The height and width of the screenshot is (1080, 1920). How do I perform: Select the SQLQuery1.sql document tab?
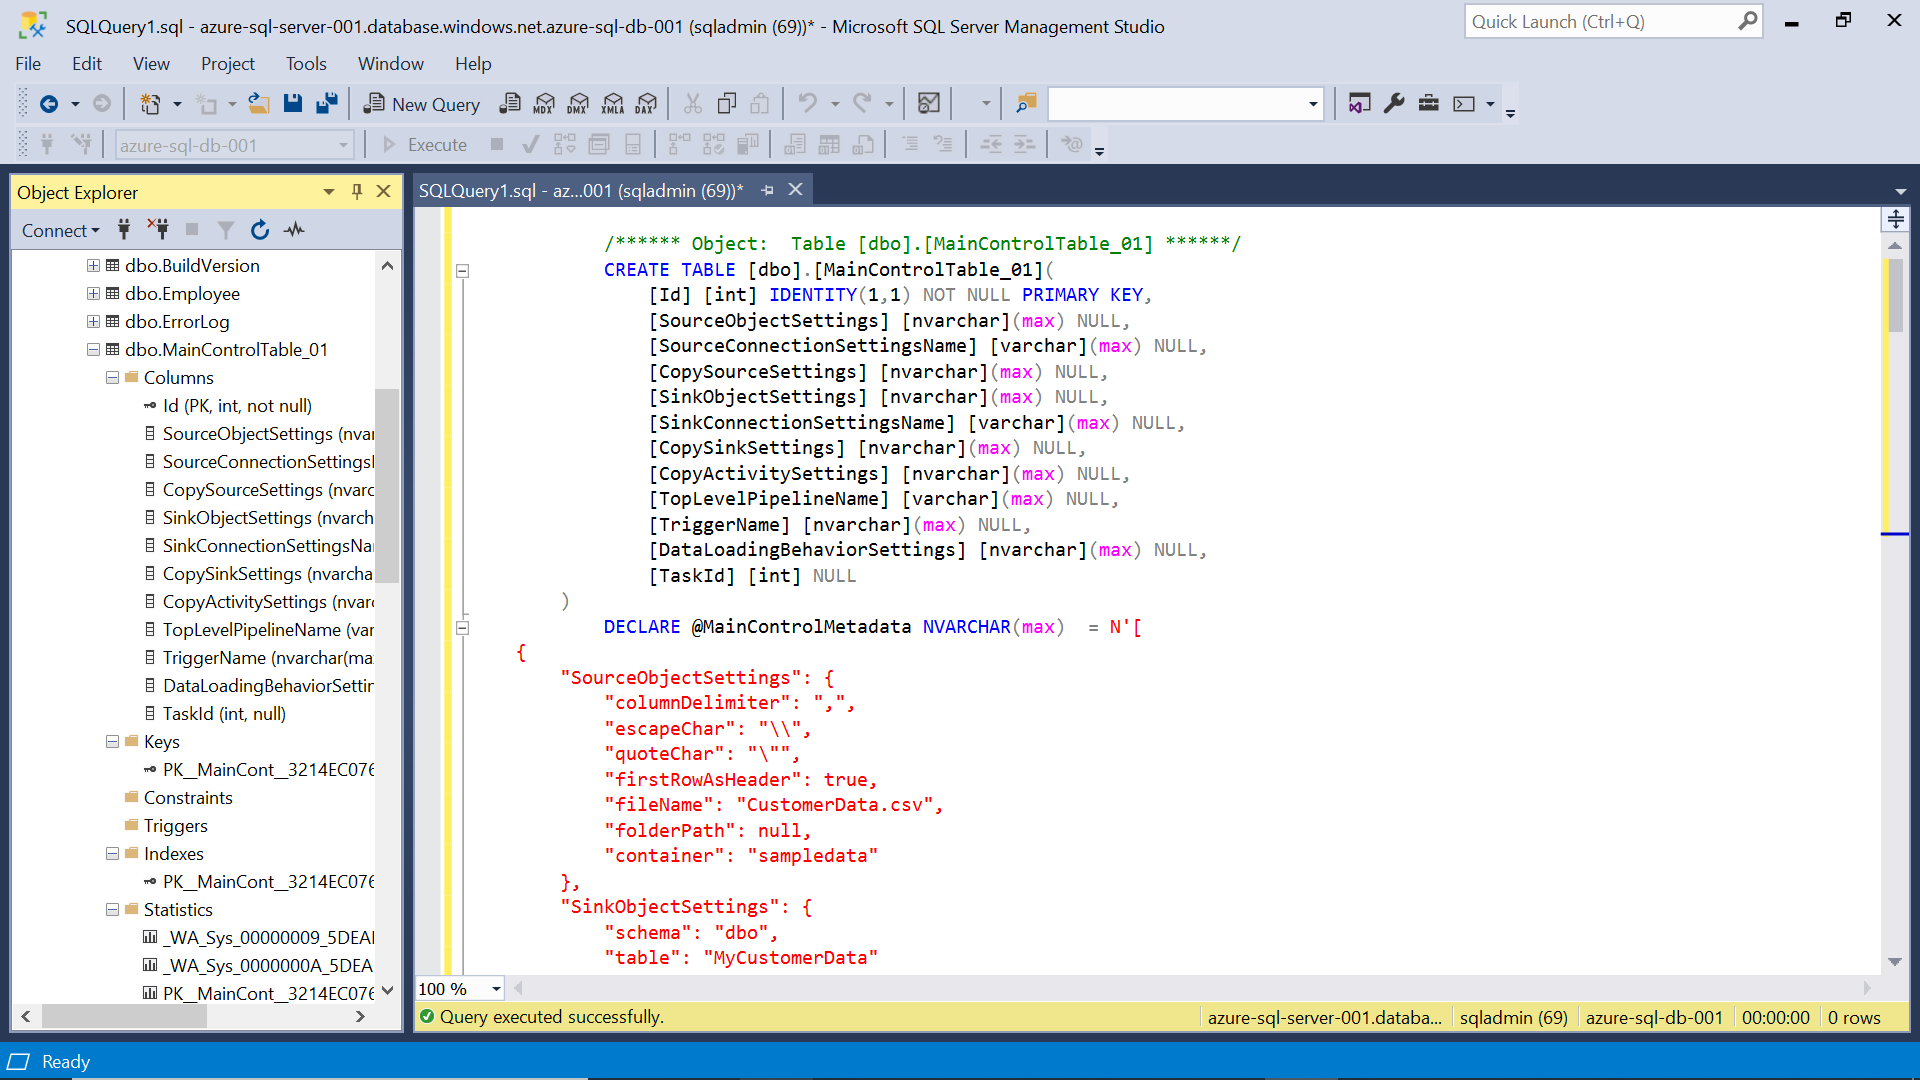pos(580,191)
